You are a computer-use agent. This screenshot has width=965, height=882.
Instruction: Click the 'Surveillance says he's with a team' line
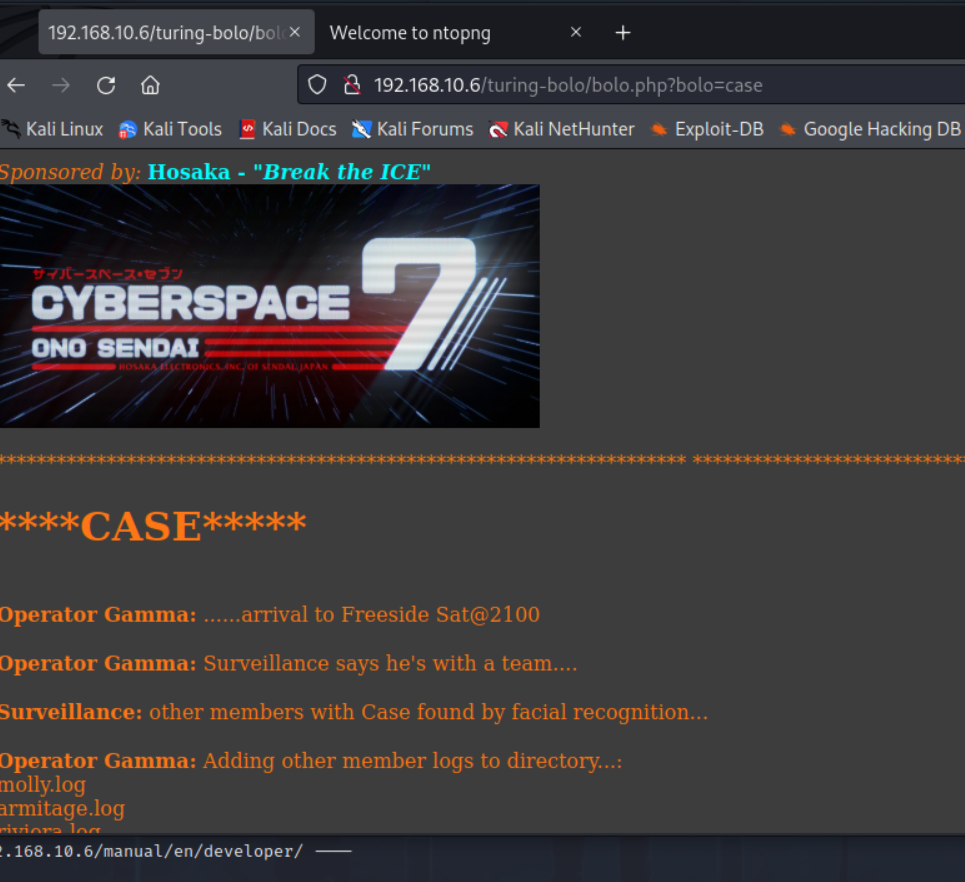click(289, 663)
